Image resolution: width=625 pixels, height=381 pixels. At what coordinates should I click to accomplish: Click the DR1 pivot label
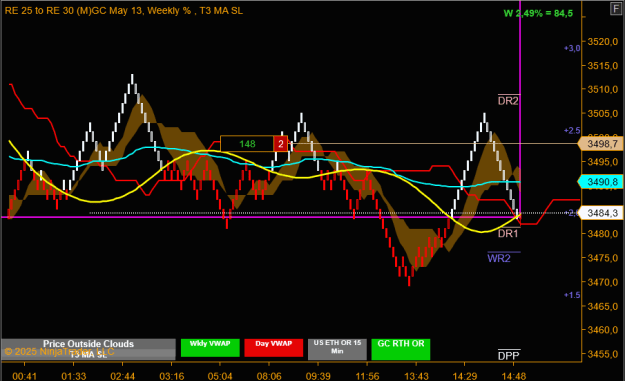click(508, 233)
